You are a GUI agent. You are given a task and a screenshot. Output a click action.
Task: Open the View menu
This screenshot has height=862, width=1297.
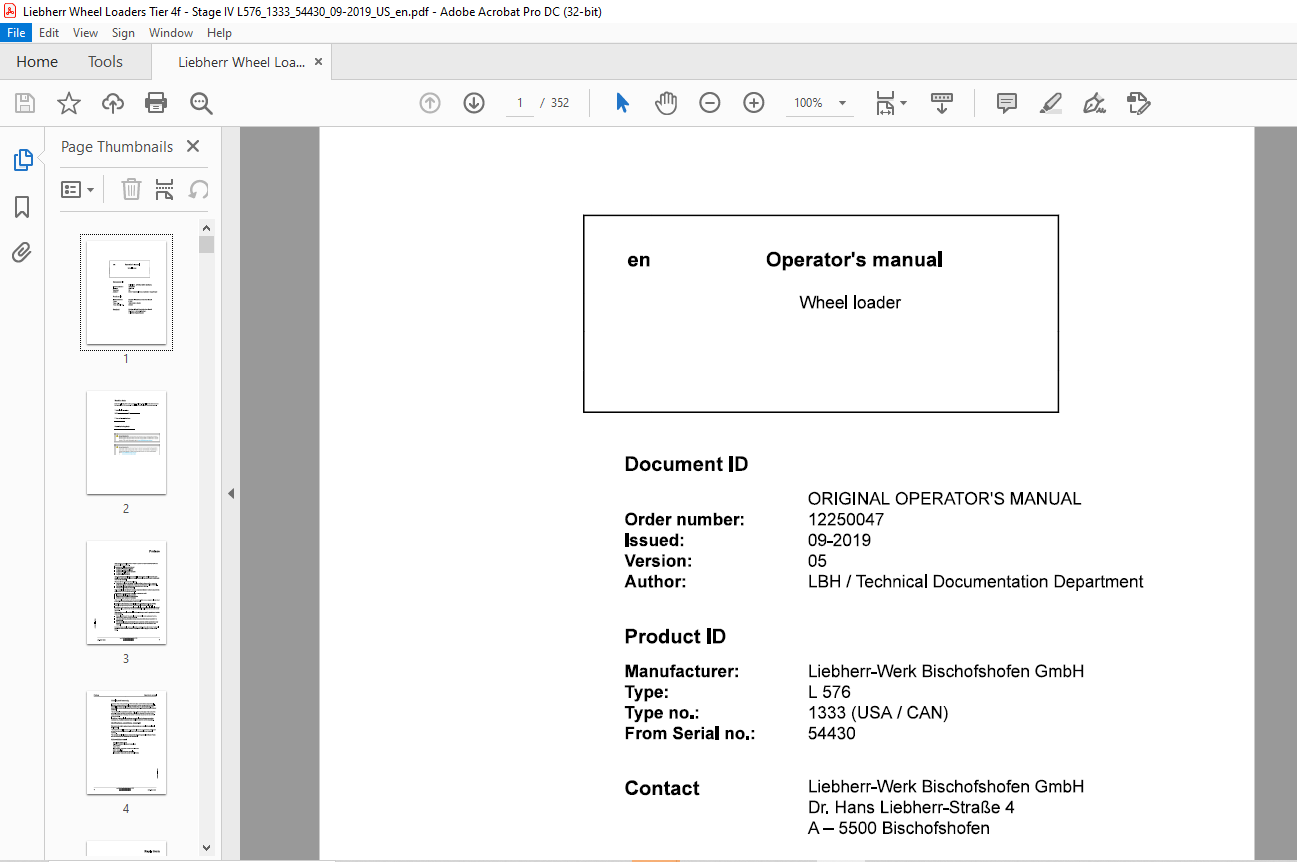click(x=86, y=33)
